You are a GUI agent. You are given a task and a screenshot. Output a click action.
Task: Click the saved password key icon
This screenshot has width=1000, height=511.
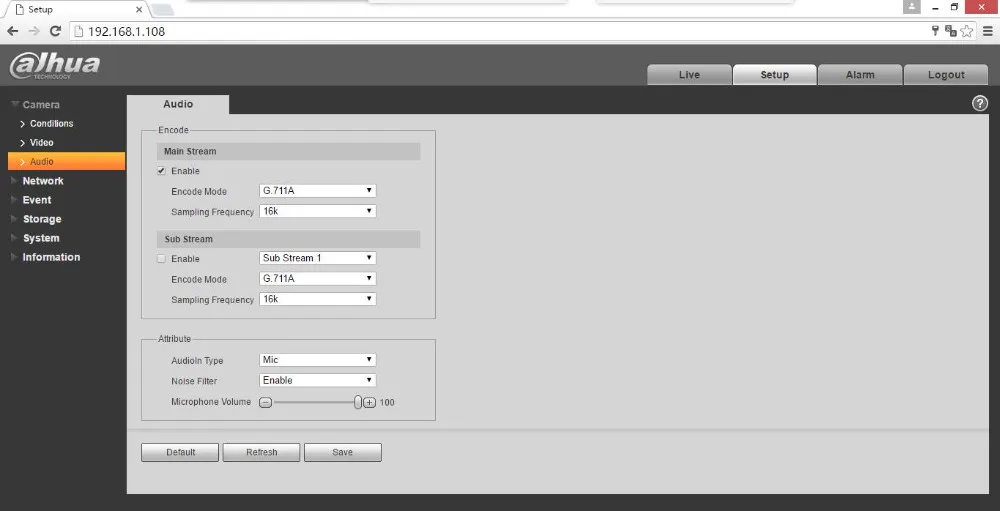coord(936,31)
